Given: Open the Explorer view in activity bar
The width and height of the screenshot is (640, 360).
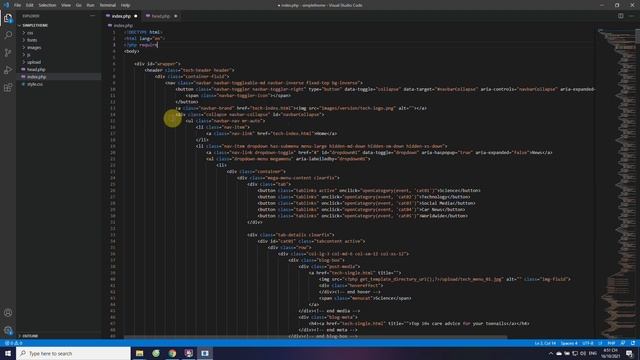Looking at the screenshot, I should 8,18.
